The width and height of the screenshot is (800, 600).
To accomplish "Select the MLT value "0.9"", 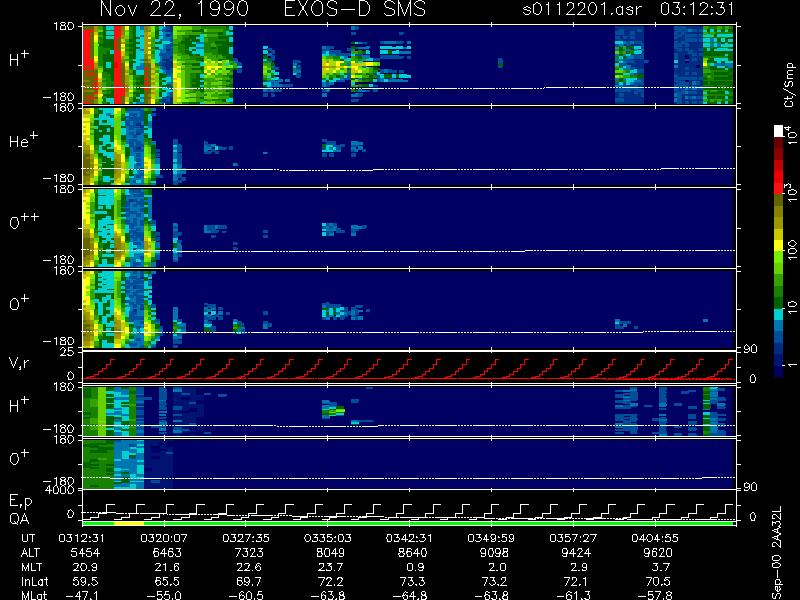I will click(414, 567).
